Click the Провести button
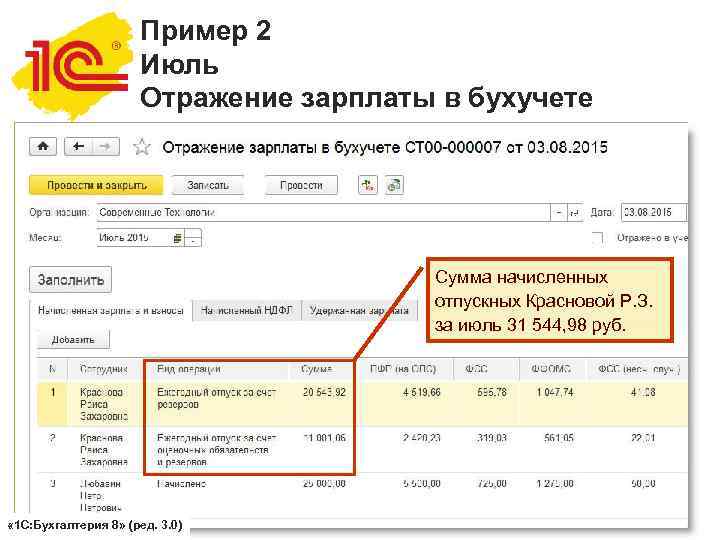This screenshot has height=540, width=720. point(301,185)
